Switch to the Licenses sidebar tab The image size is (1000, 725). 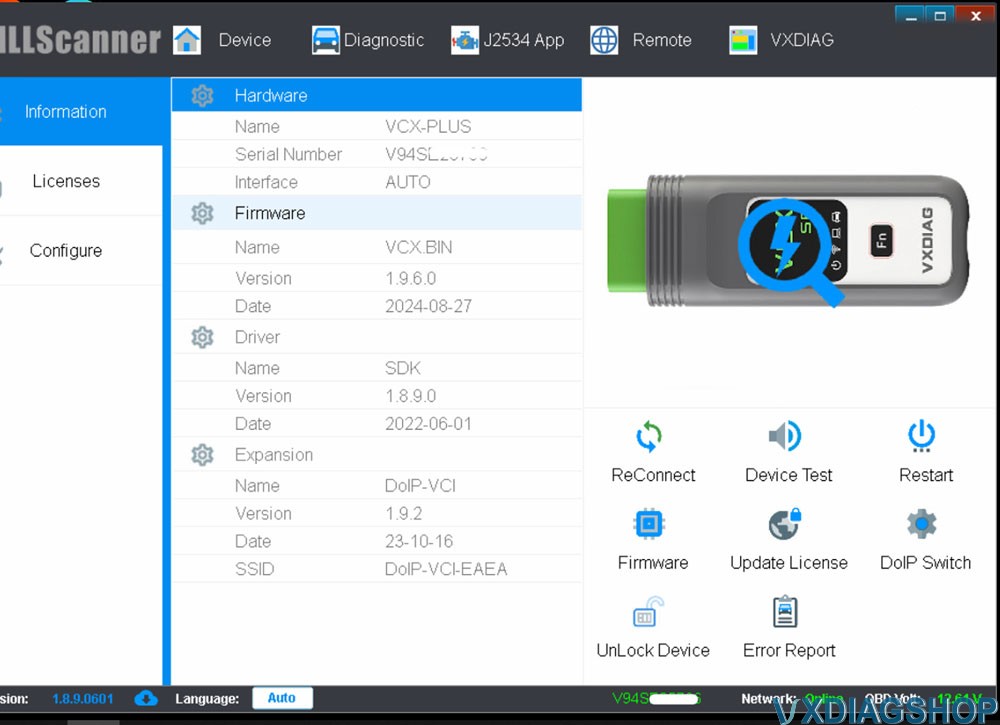point(81,181)
